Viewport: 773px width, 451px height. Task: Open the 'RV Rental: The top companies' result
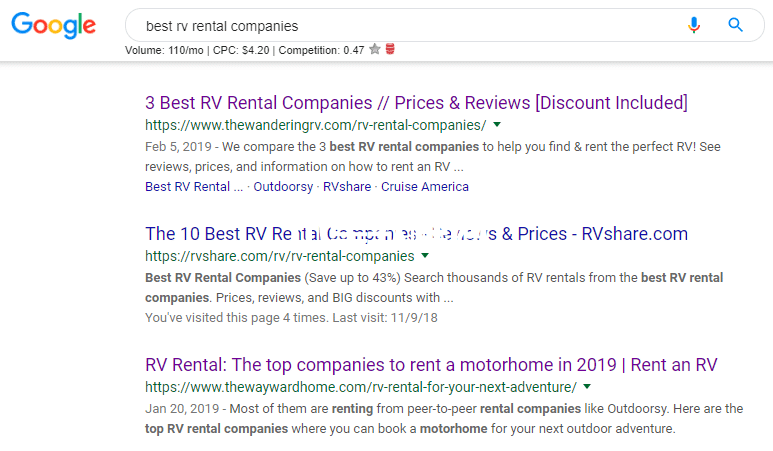431,365
